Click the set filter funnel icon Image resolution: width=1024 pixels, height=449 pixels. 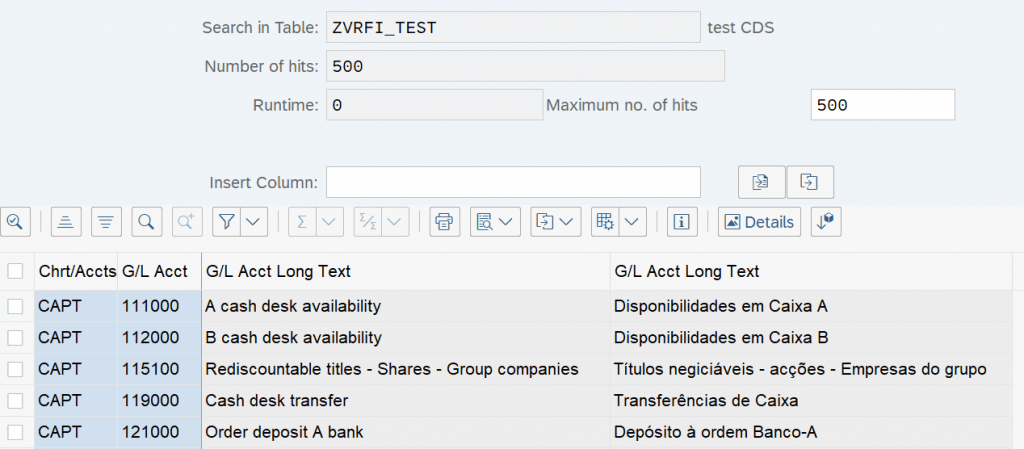pyautogui.click(x=227, y=222)
